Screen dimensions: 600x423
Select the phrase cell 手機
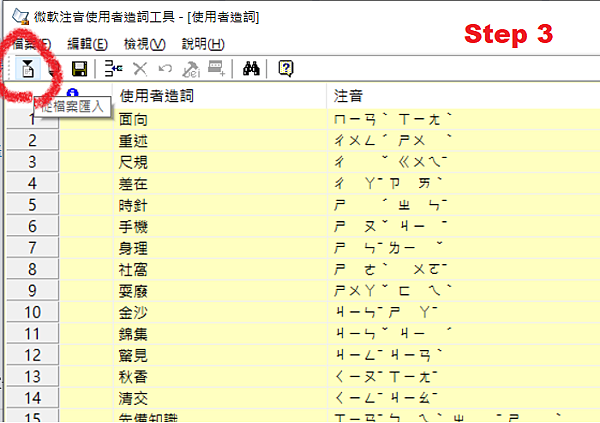click(220, 226)
